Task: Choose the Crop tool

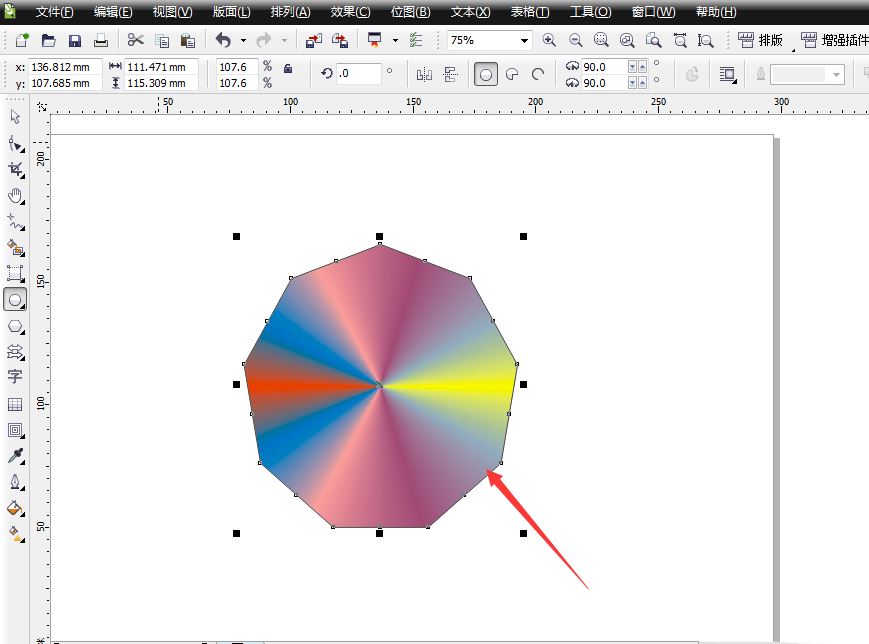Action: (x=14, y=168)
